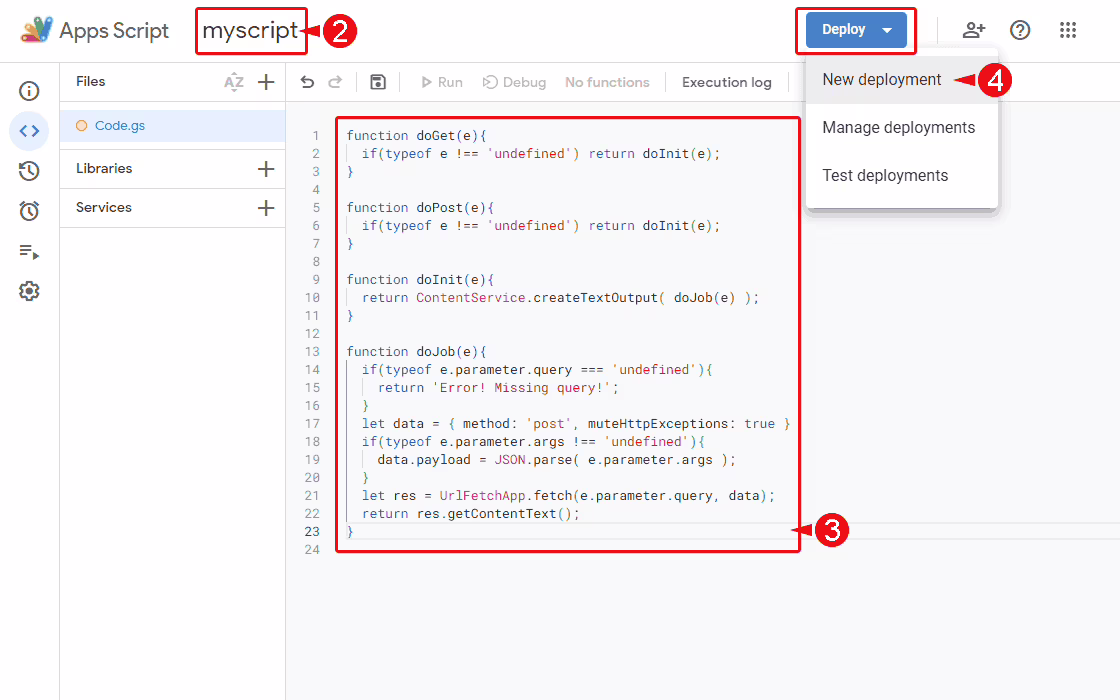Open Executions list icon in sidebar
Image resolution: width=1120 pixels, height=700 pixels.
pyautogui.click(x=29, y=252)
